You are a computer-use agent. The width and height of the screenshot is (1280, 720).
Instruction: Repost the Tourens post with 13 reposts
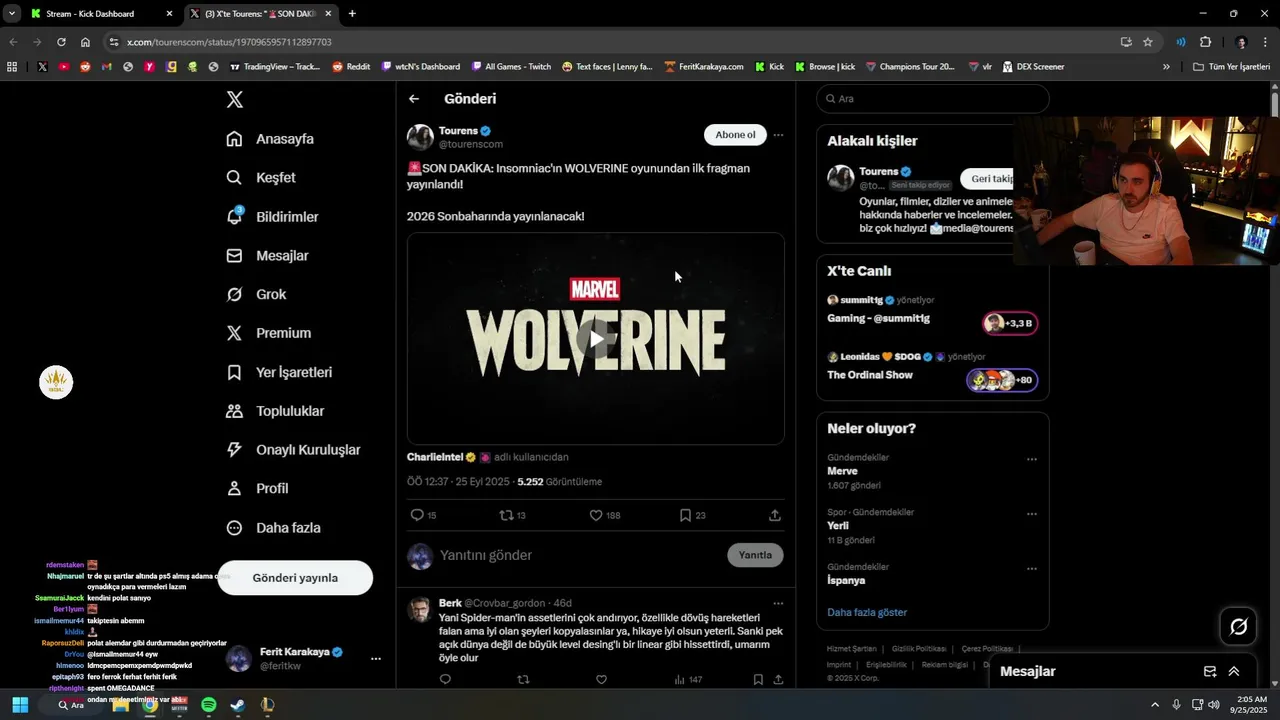point(512,515)
